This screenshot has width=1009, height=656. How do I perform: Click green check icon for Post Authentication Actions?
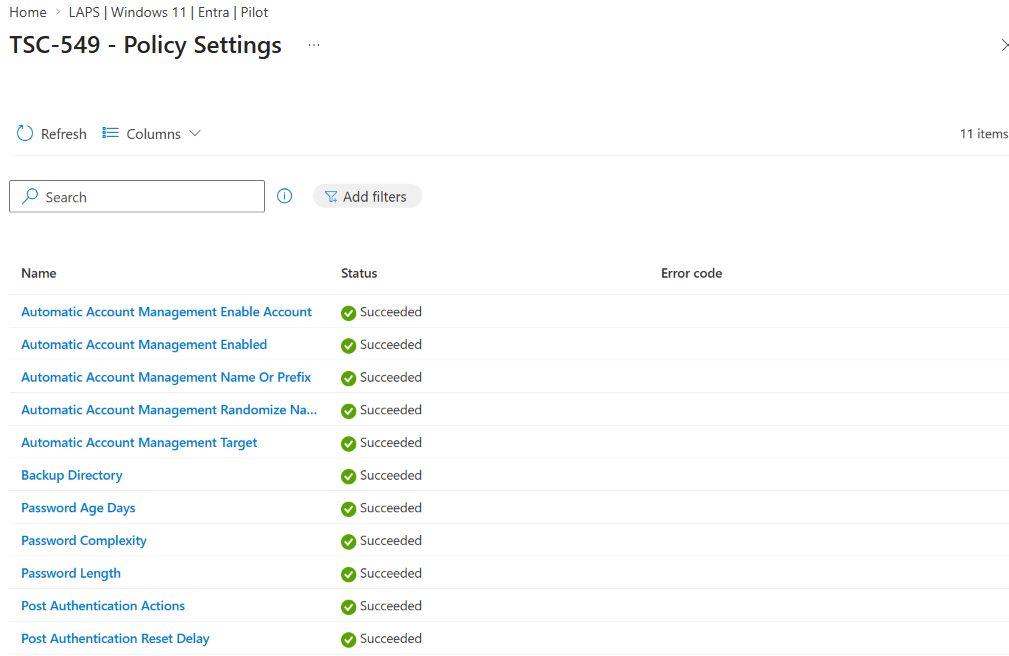[x=348, y=607]
